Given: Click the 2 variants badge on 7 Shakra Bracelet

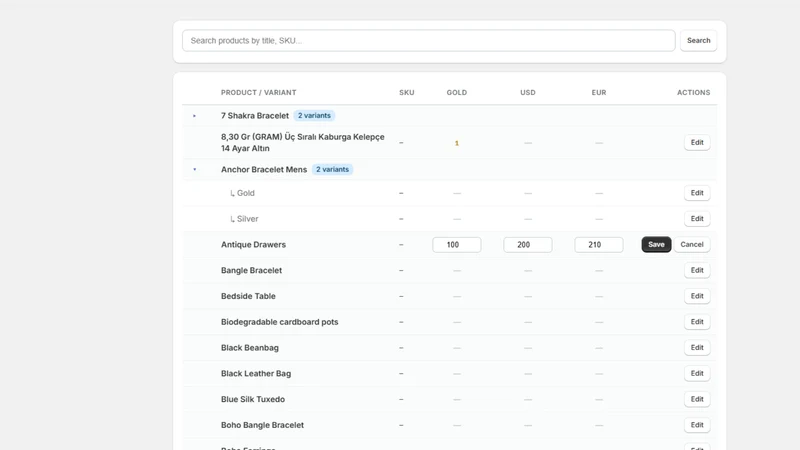Looking at the screenshot, I should (314, 116).
